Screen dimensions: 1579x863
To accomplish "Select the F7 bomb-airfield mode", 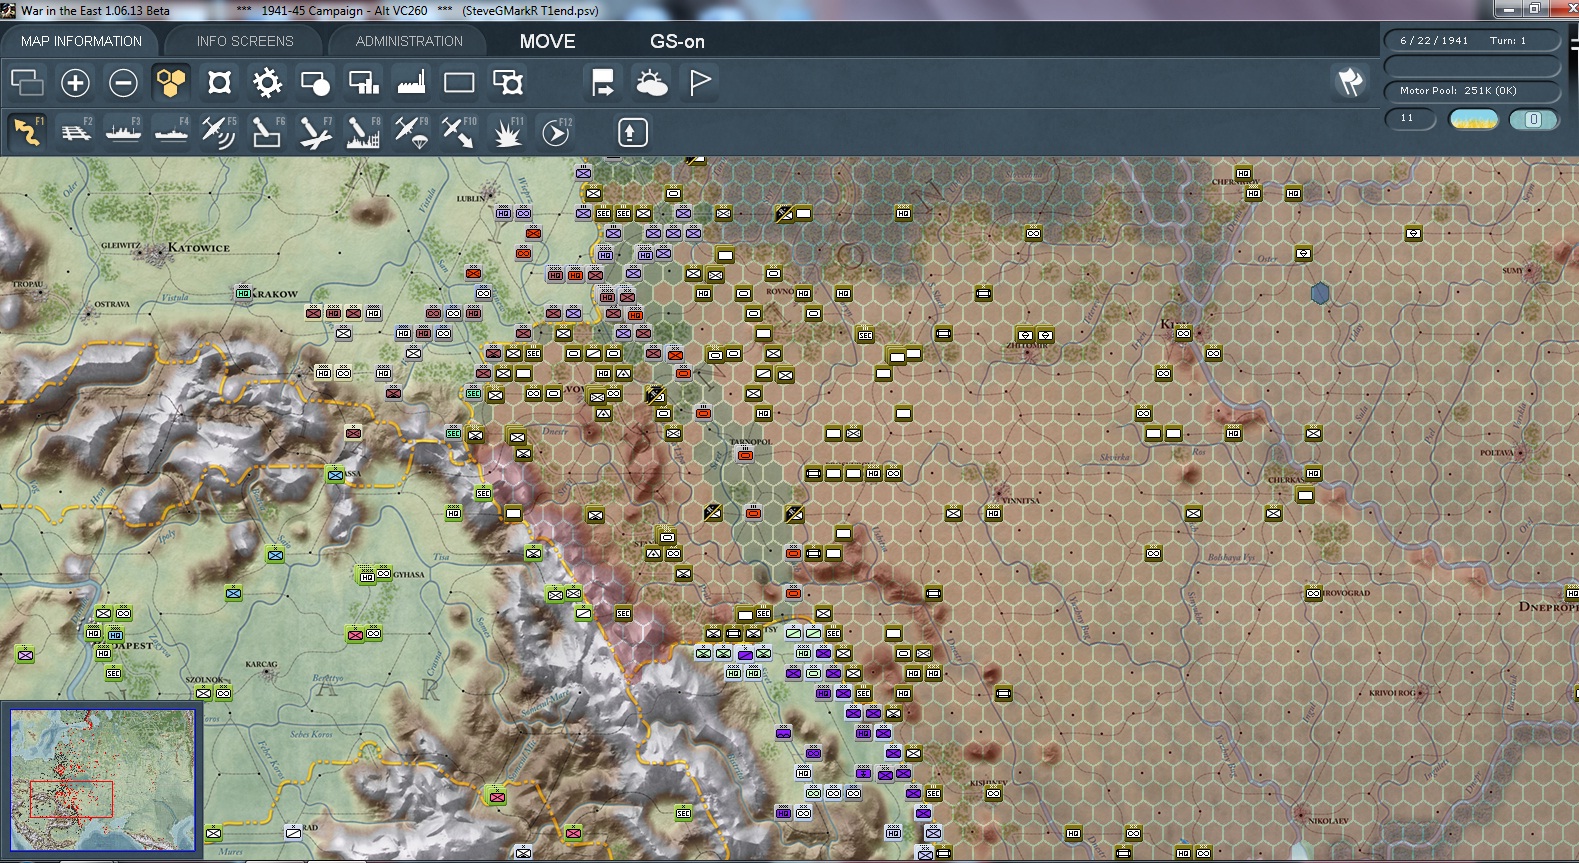I will point(315,132).
